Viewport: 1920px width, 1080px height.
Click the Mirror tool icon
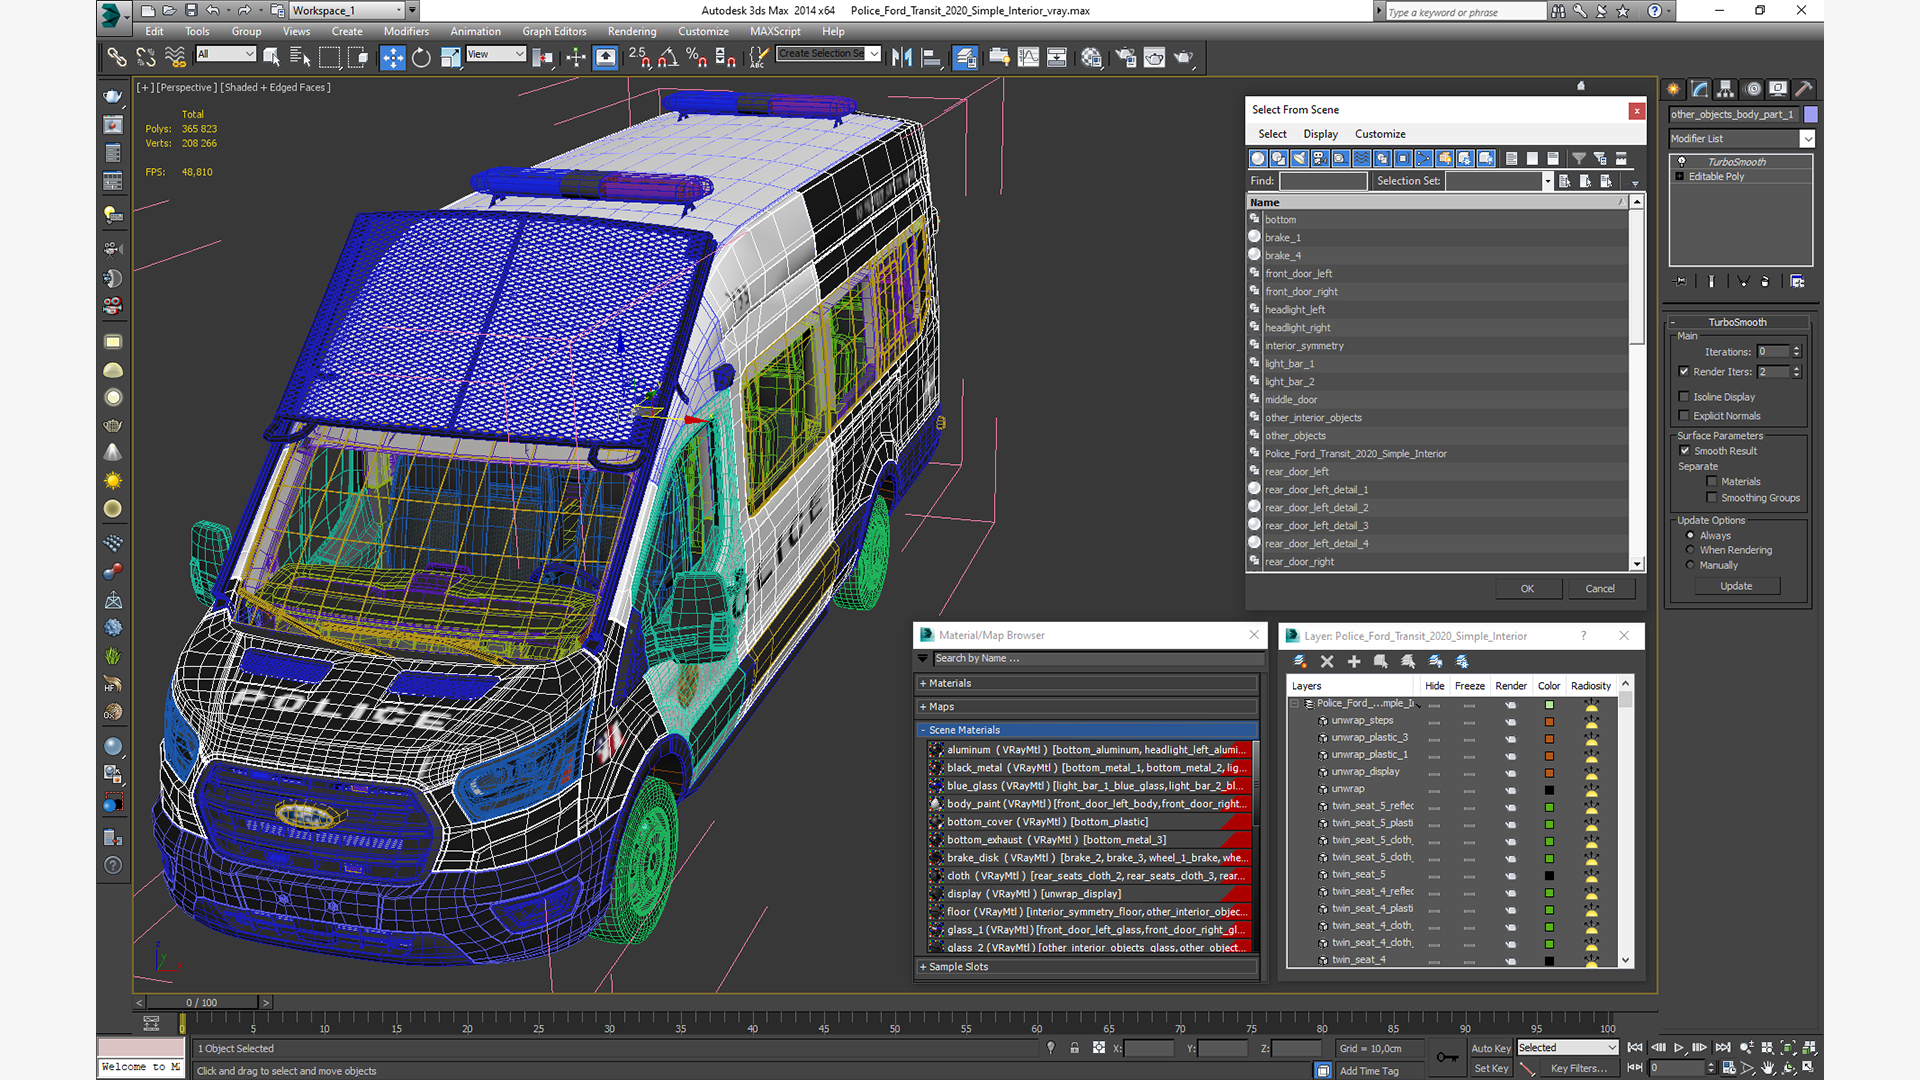point(902,58)
